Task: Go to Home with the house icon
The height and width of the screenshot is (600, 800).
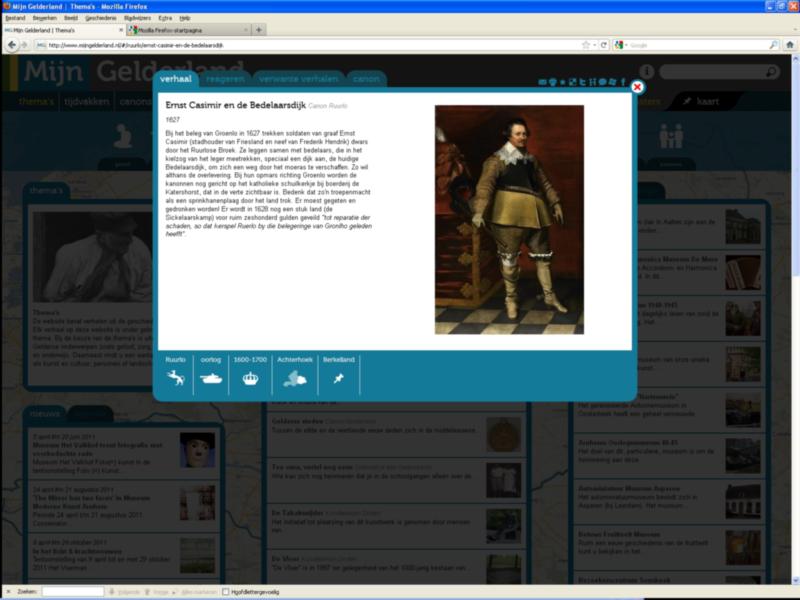Action: [x=790, y=45]
